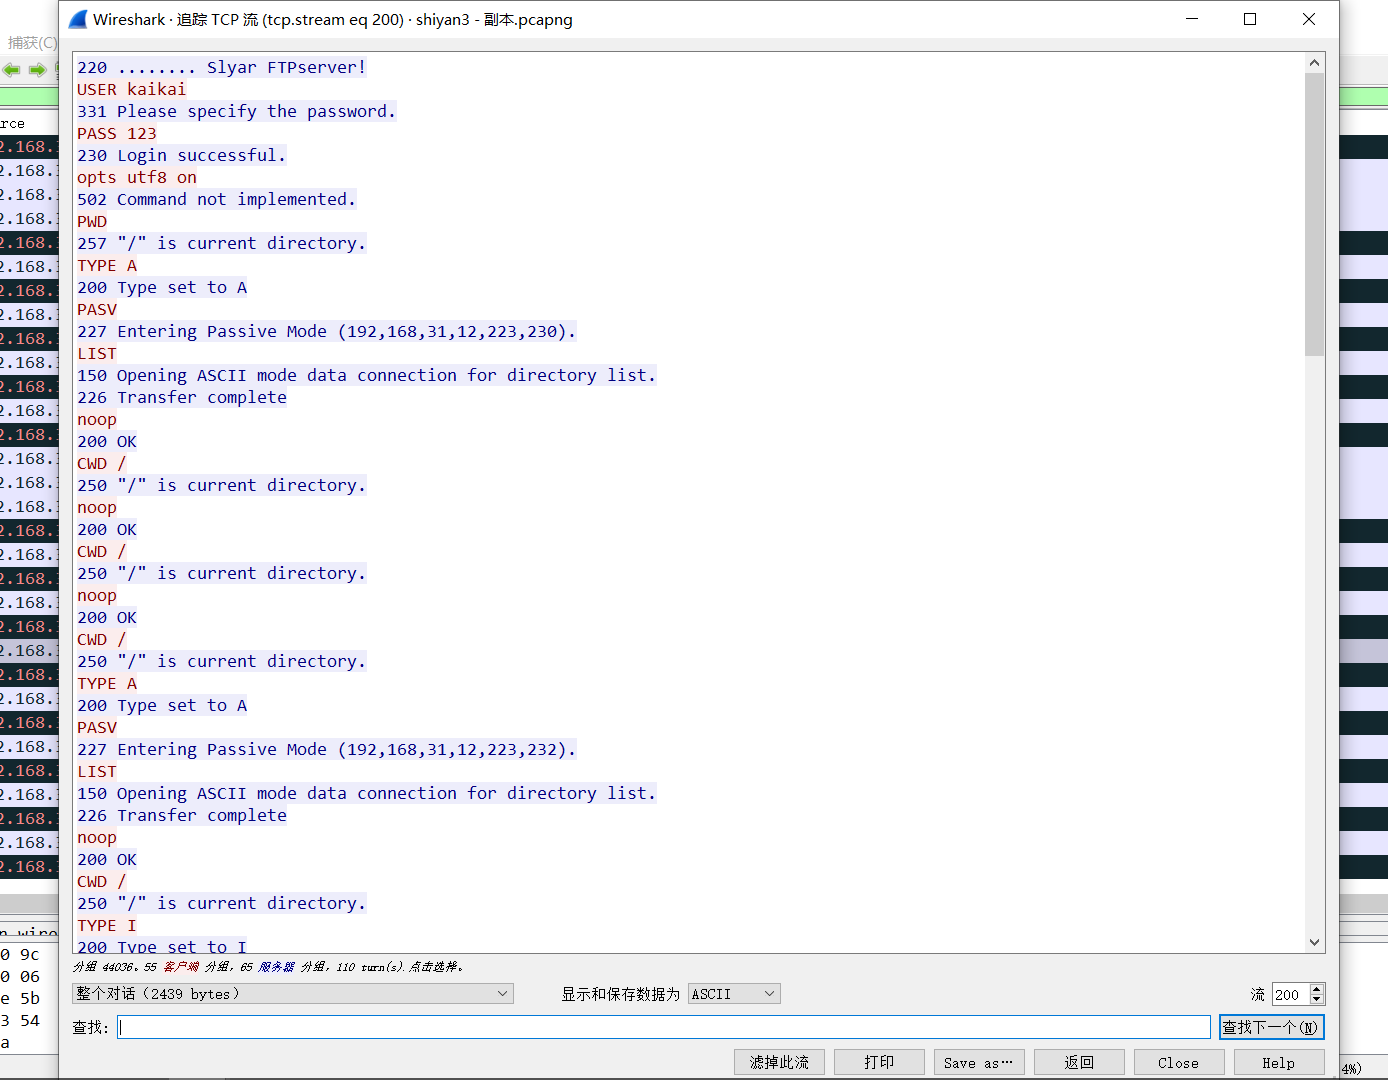Increase the stream number with the up arrow

pyautogui.click(x=1317, y=989)
